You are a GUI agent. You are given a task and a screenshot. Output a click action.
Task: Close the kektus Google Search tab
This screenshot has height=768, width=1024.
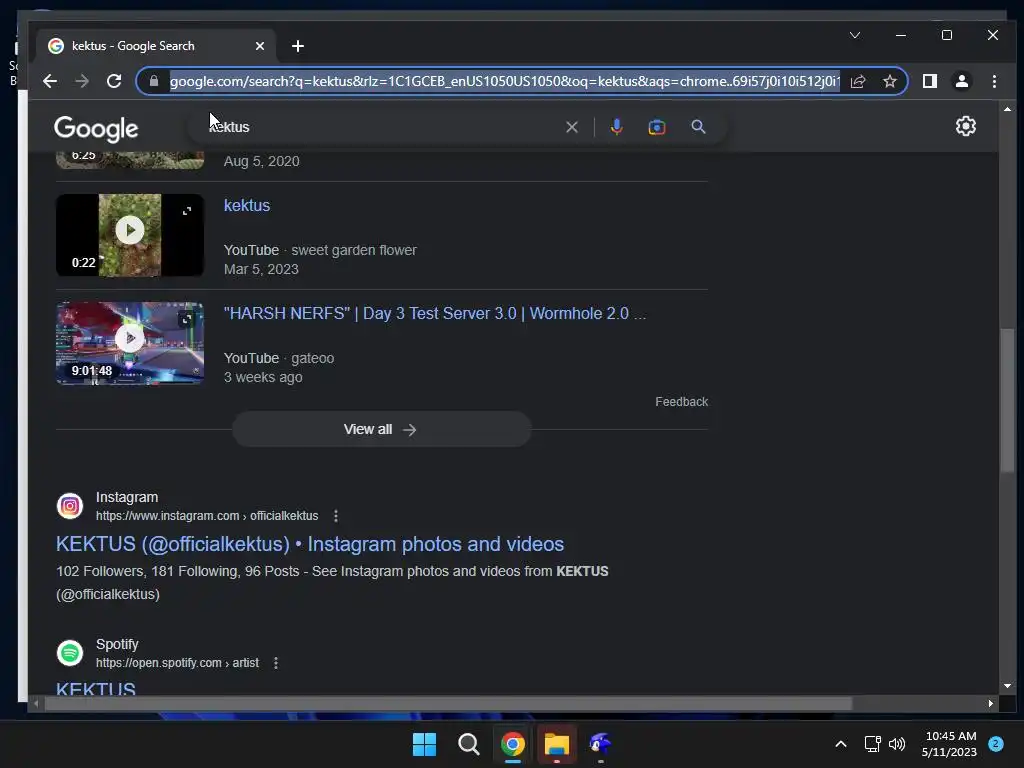(260, 46)
